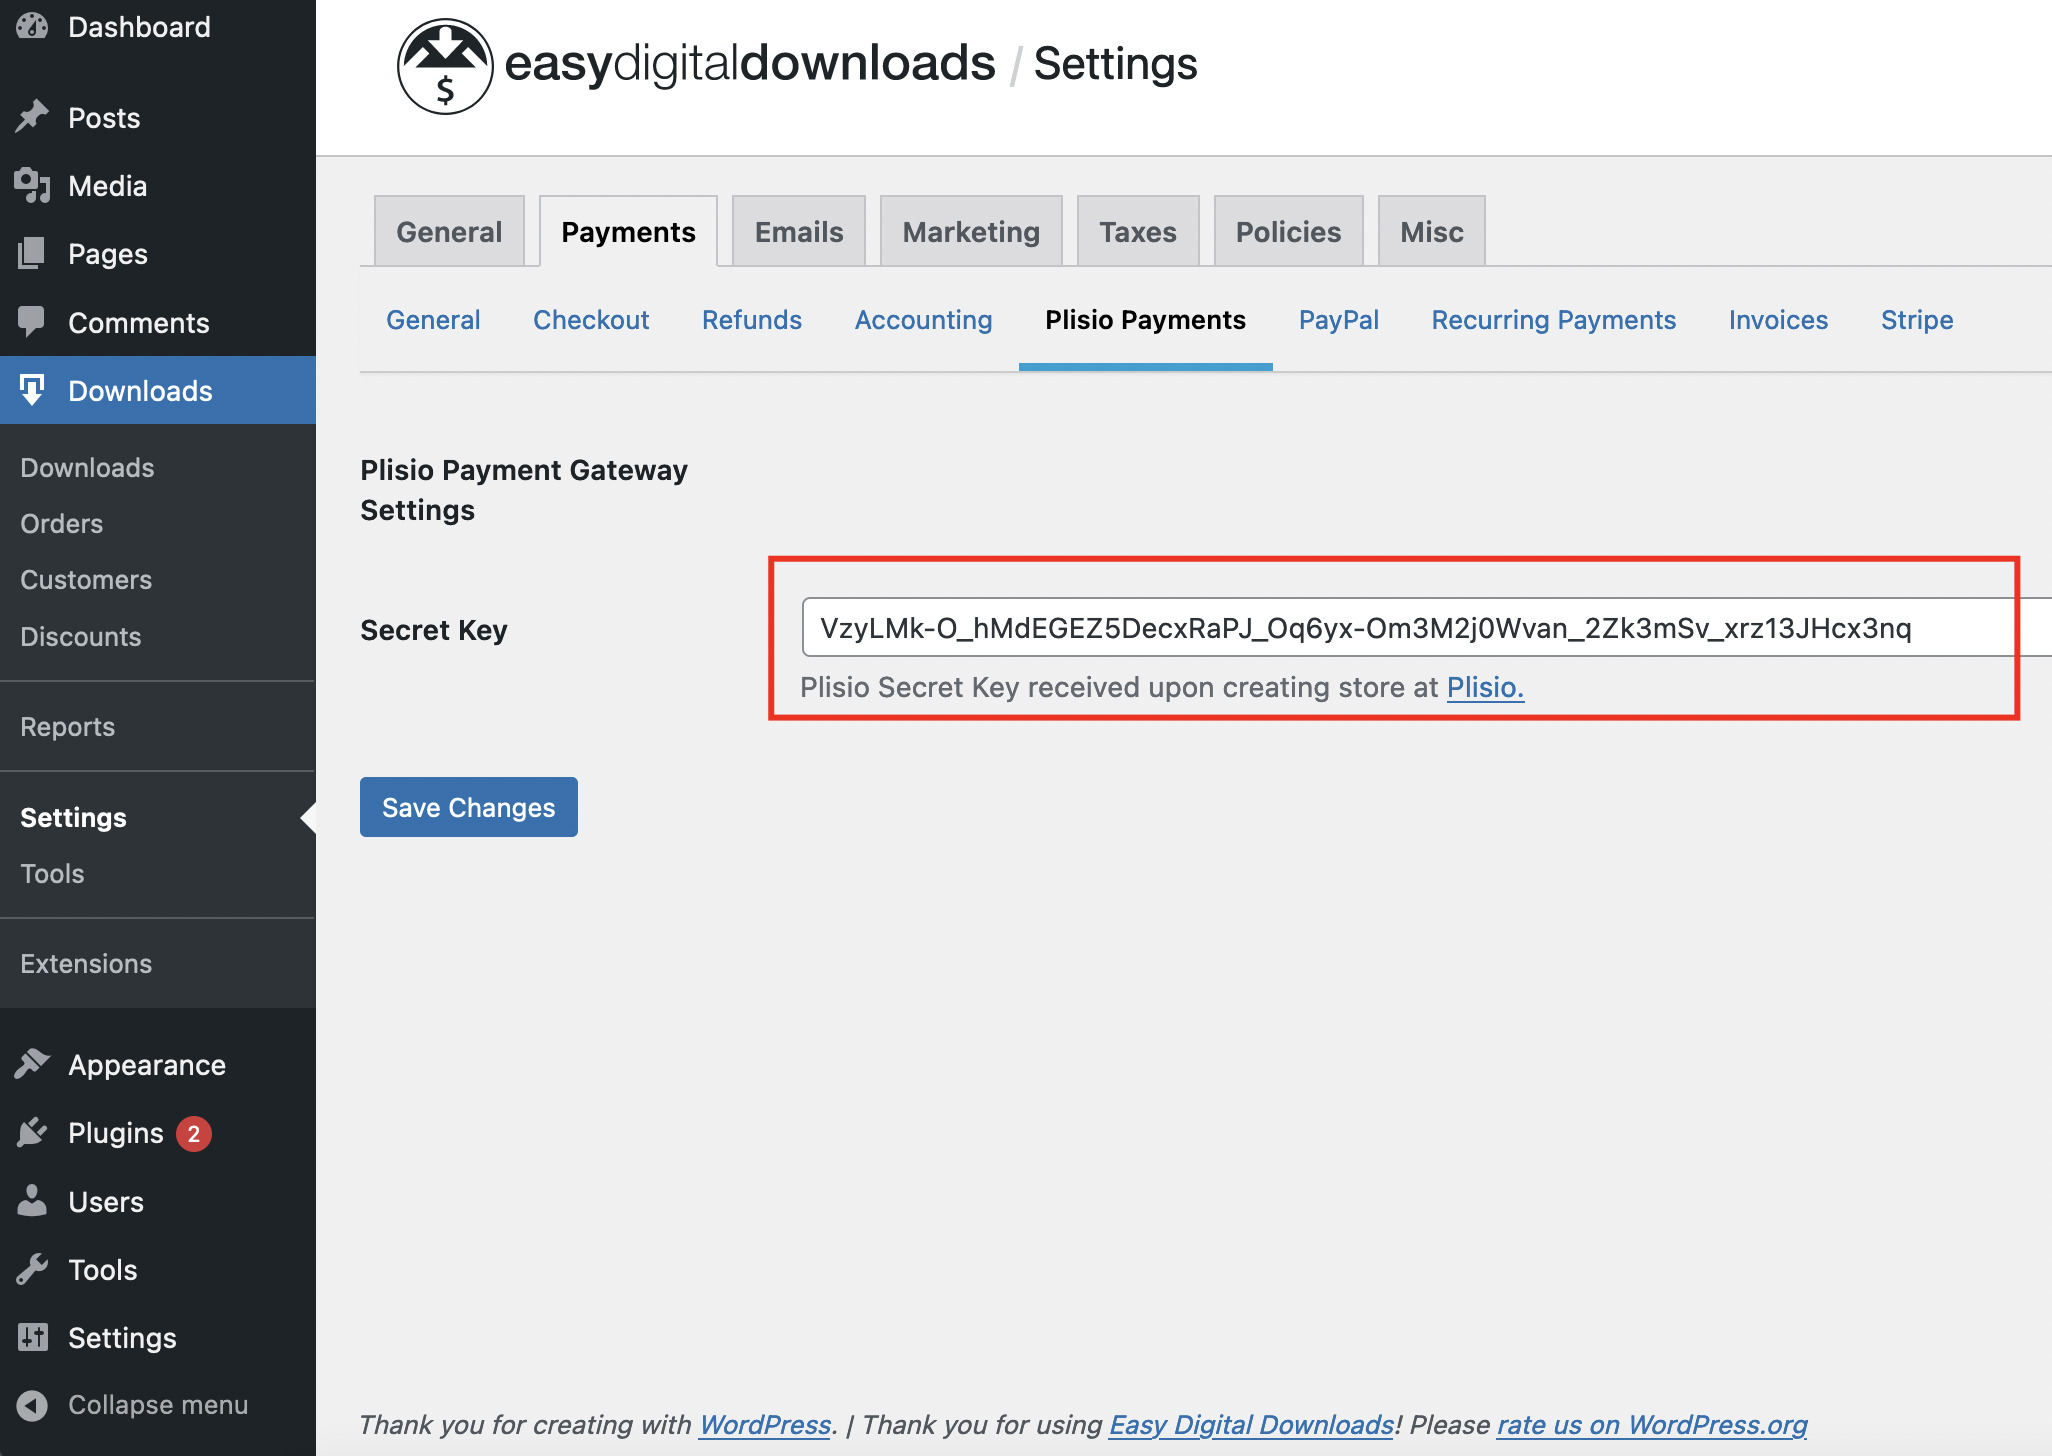The height and width of the screenshot is (1456, 2052).
Task: Open Users via the person icon
Action: tap(31, 1201)
